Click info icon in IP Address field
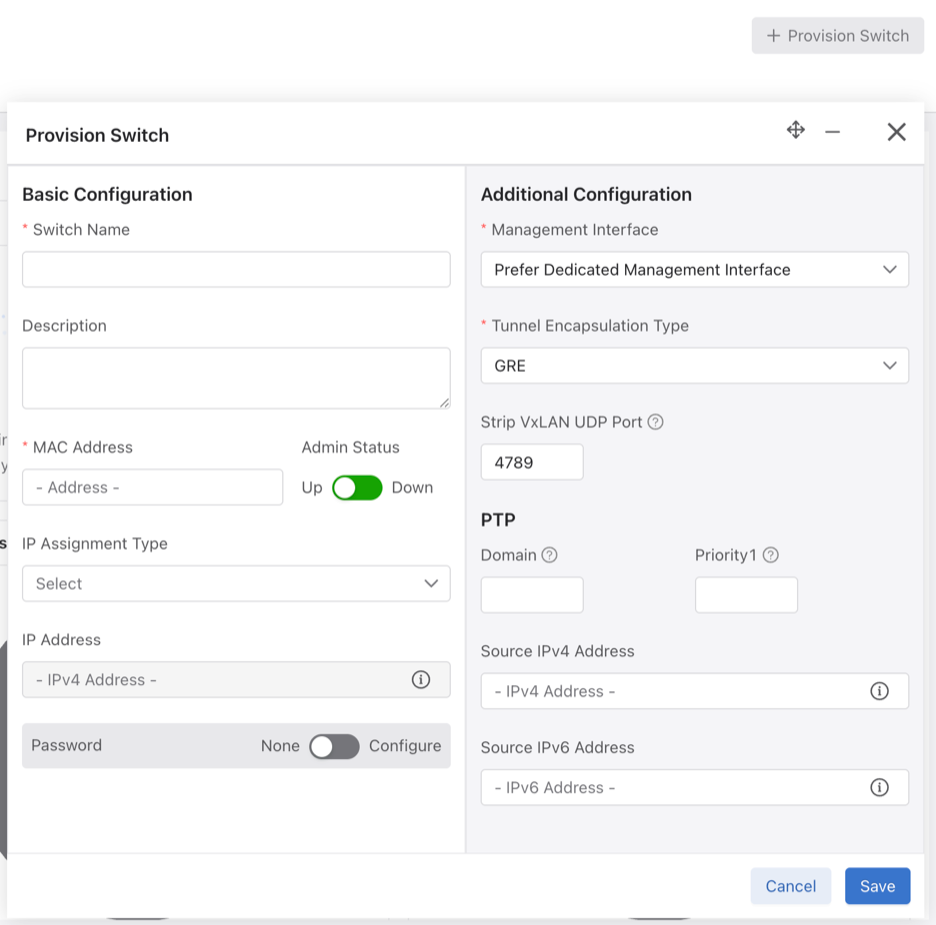 click(421, 680)
